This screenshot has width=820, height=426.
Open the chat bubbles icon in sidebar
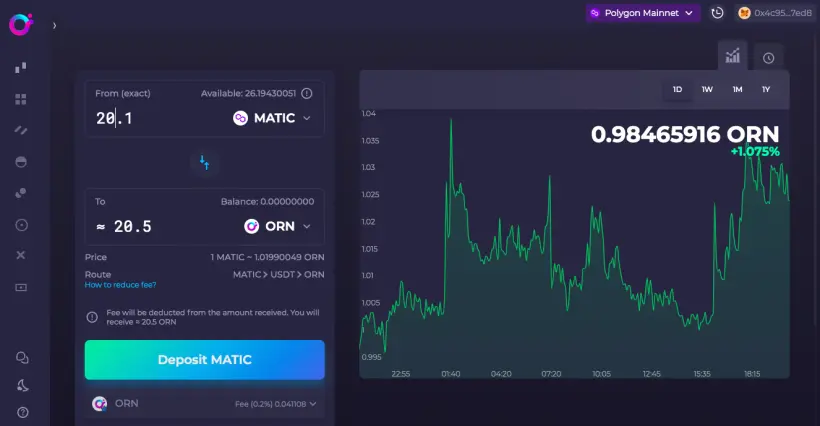[22, 358]
